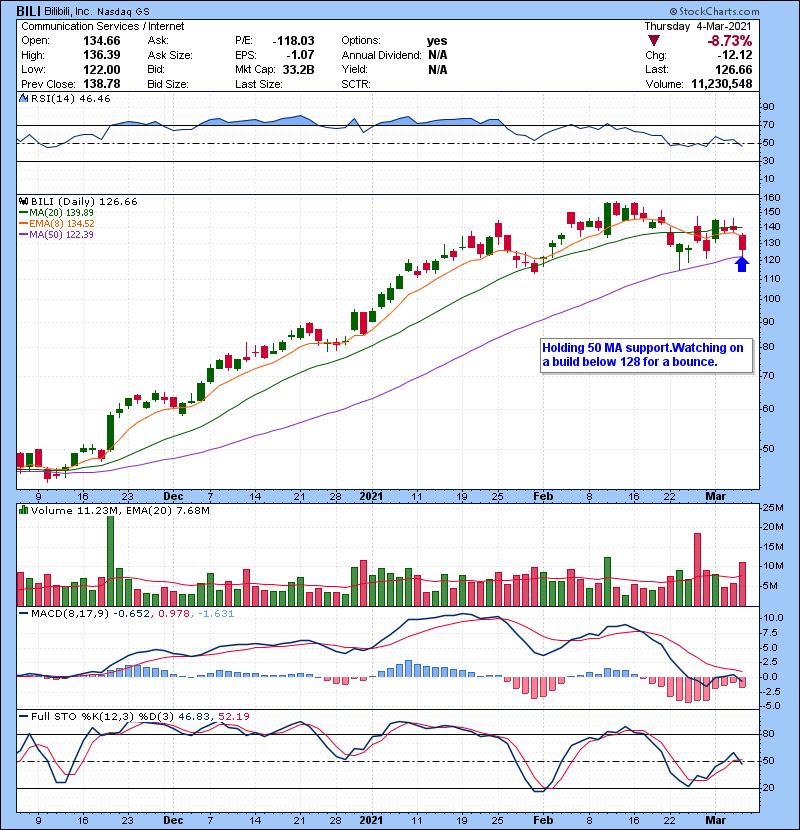Screen dimensions: 800x830
Task: Select the 'Bilibili, Inc. Nasdaq GS' title text
Action: click(97, 11)
